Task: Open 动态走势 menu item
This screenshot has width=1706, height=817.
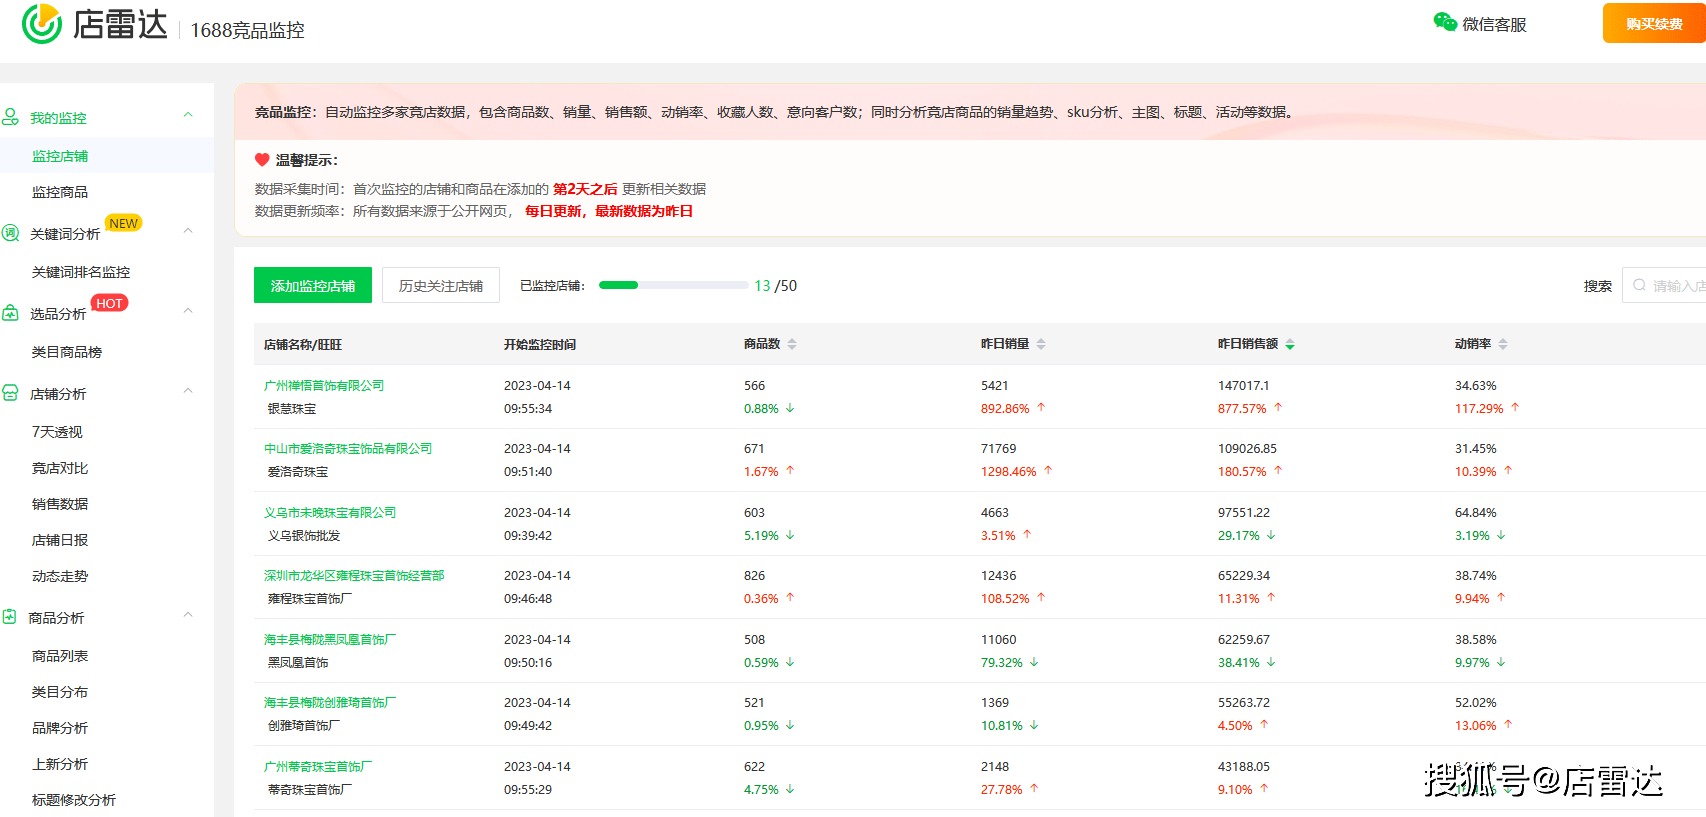Action: (x=60, y=576)
